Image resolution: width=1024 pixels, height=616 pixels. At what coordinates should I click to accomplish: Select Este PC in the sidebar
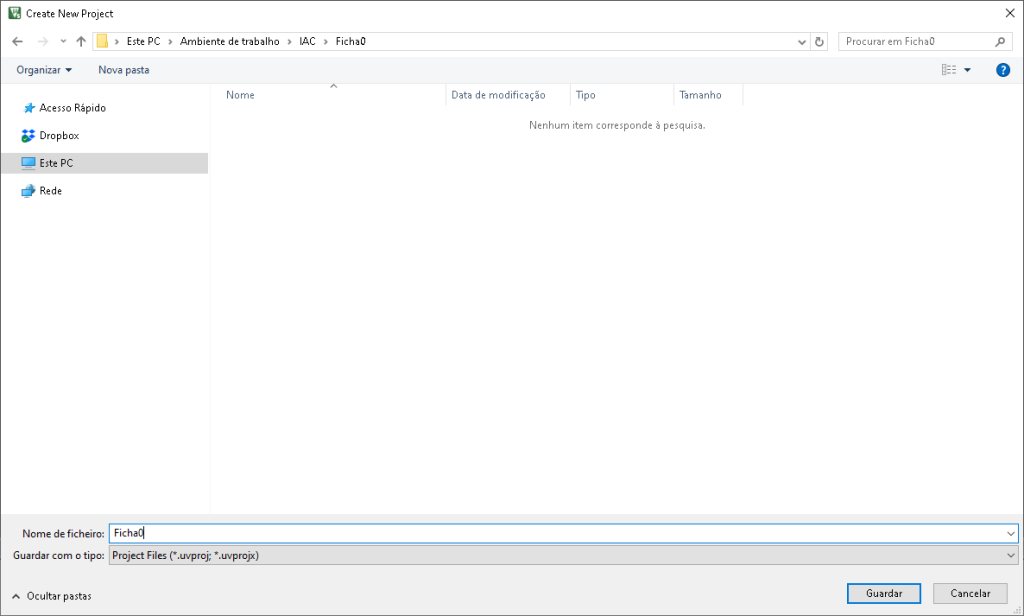[x=56, y=163]
